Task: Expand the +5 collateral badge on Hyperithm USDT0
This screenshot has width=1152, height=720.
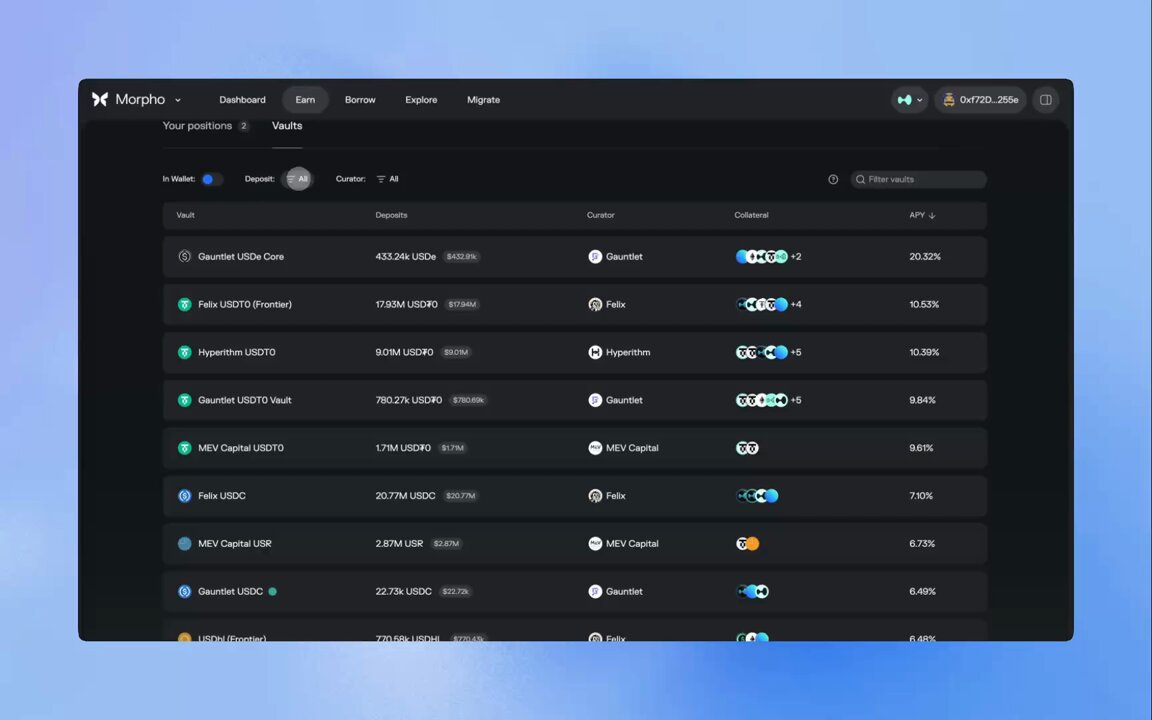Action: tap(795, 352)
